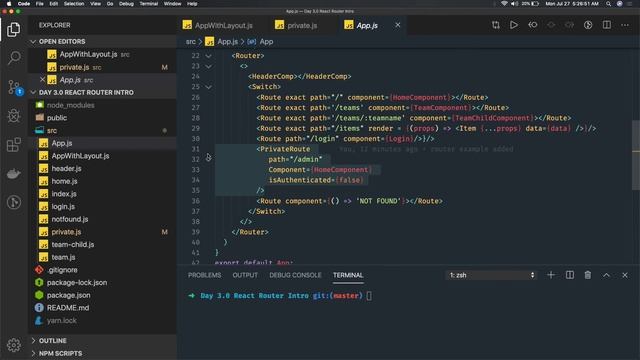Switch to the Debug Console tab
Image resolution: width=640 pixels, height=360 pixels.
coord(295,275)
